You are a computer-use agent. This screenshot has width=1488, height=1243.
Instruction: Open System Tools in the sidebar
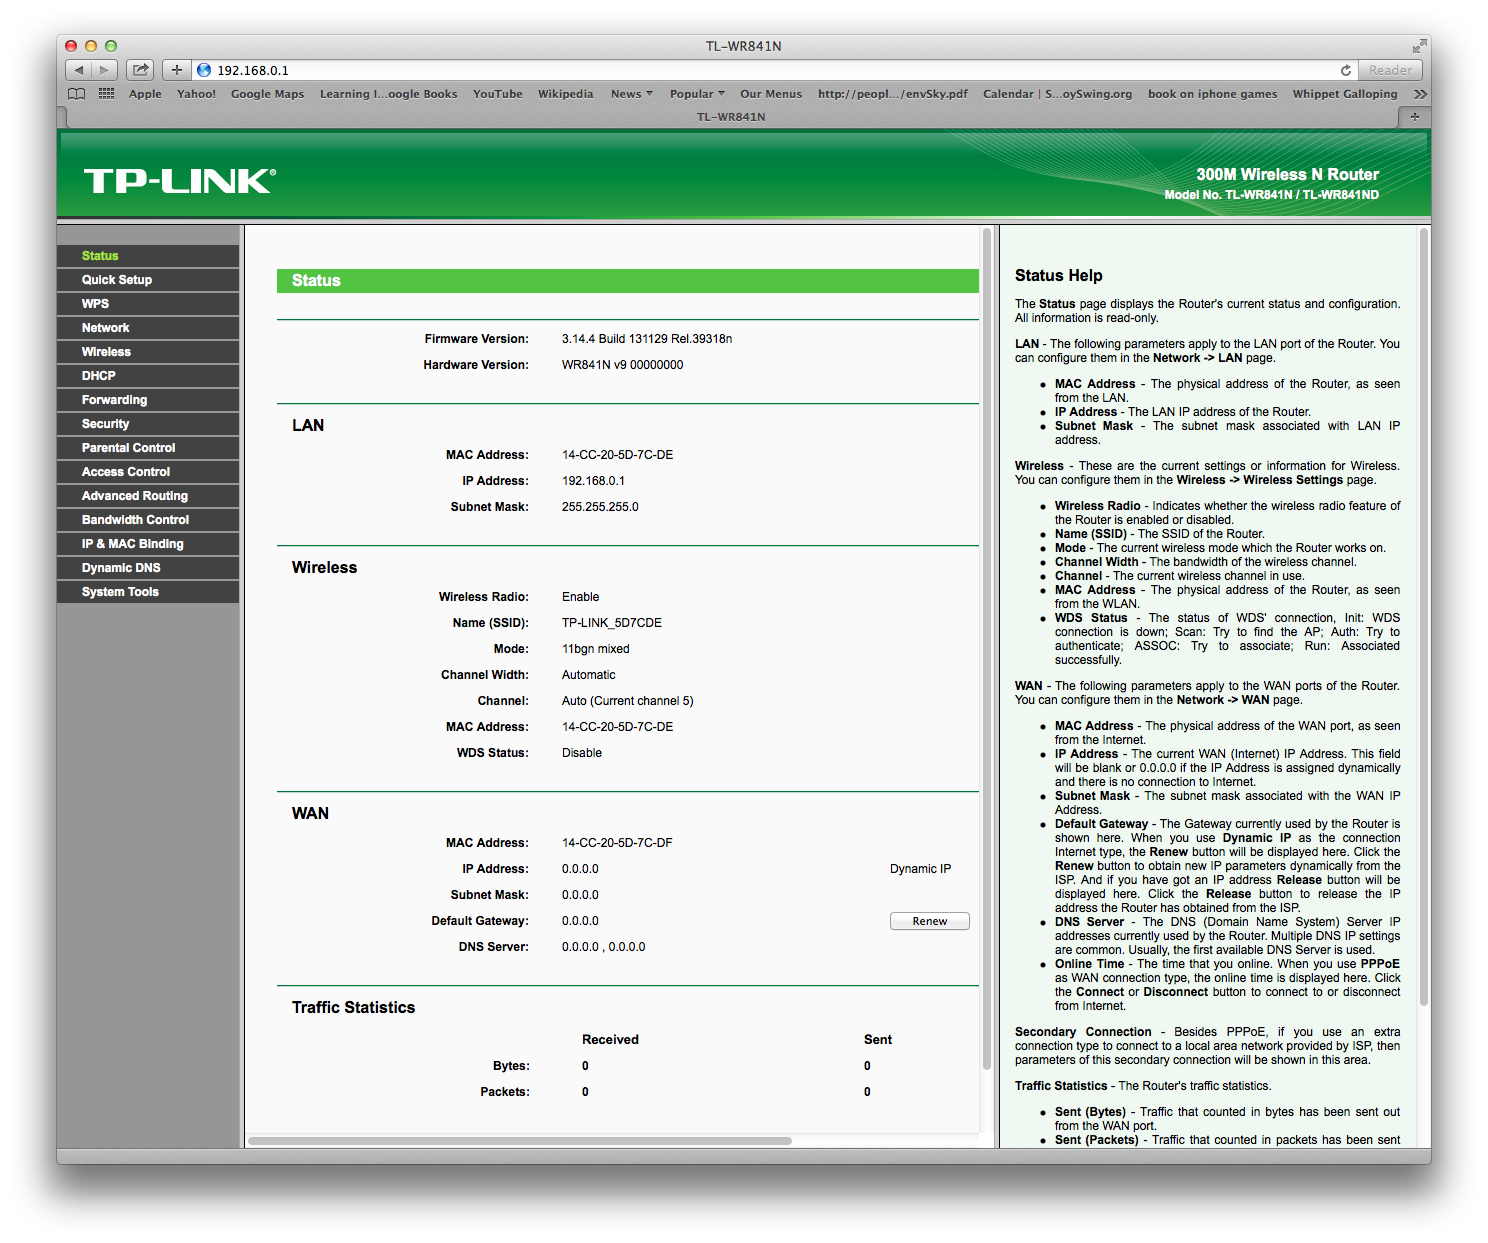tap(148, 592)
